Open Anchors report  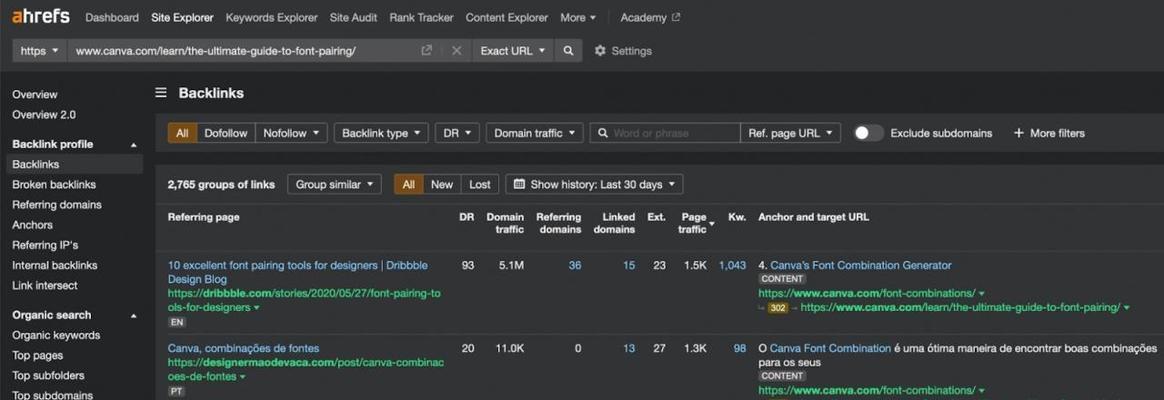[x=33, y=224]
